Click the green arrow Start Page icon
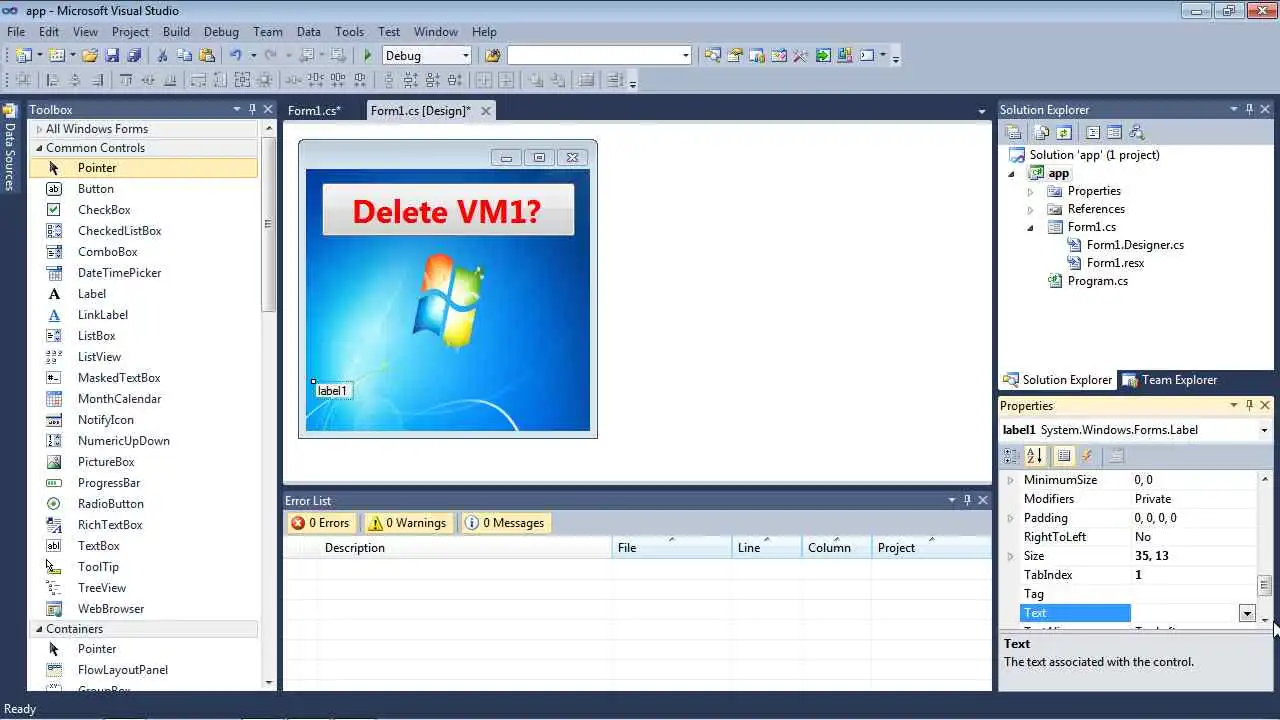 [823, 56]
